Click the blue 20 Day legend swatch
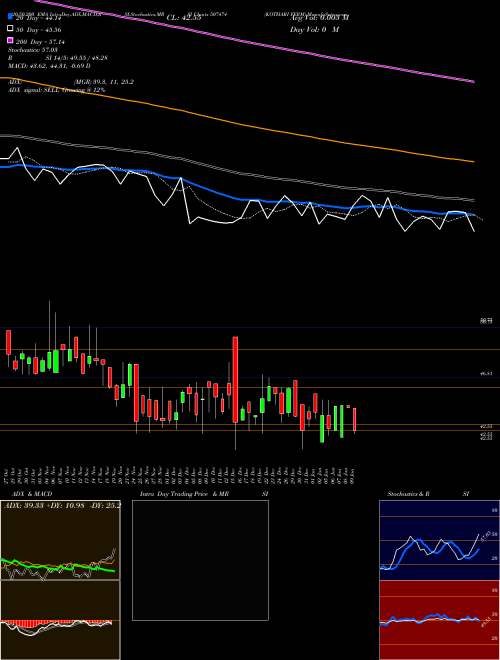Screen dimensions: 500x660 pos(10,18)
